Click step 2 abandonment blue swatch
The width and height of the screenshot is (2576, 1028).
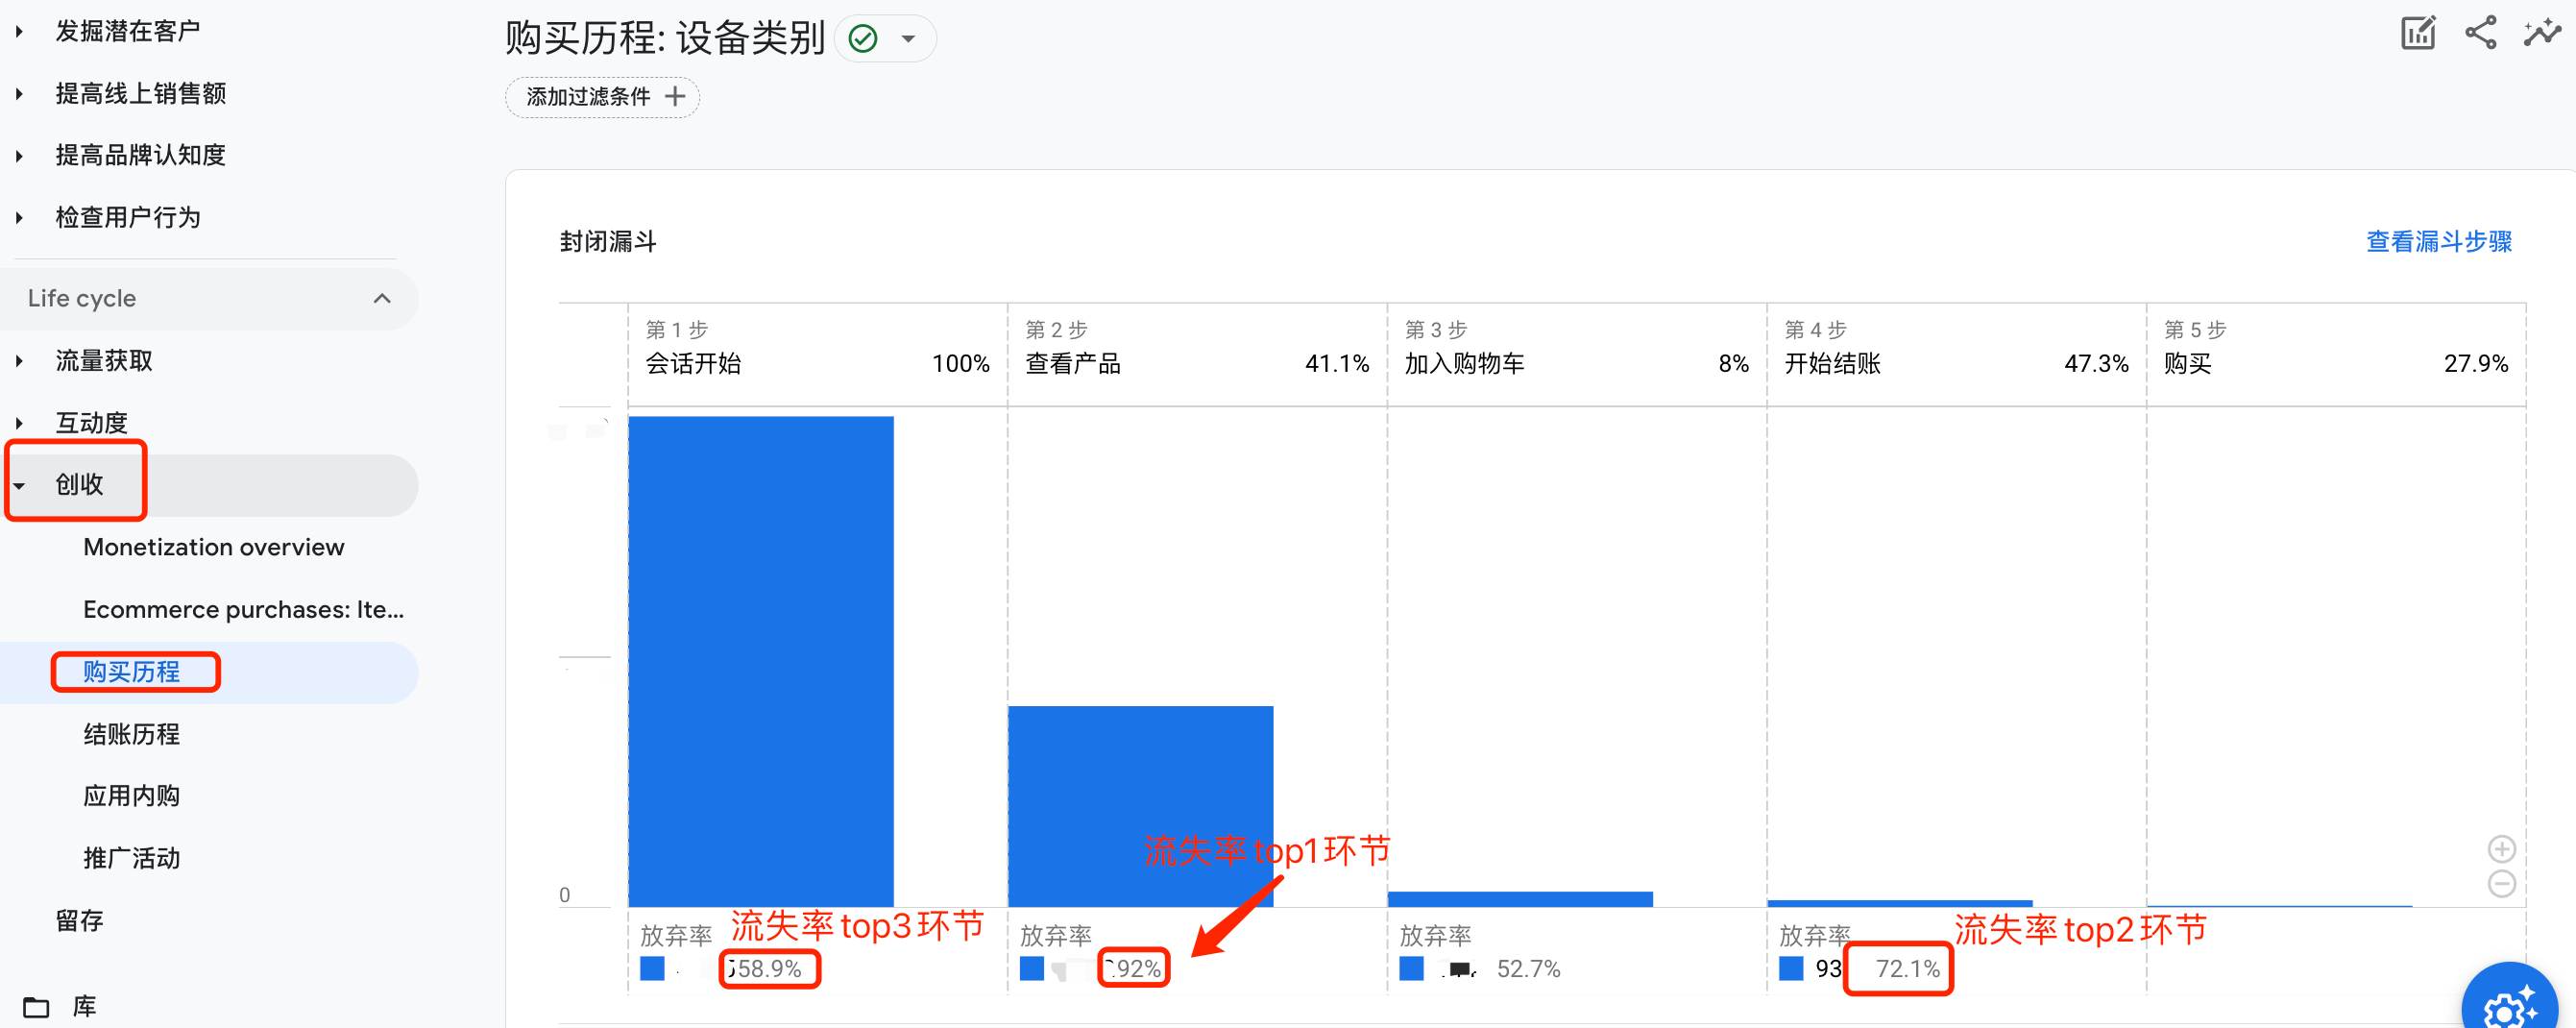pyautogui.click(x=1032, y=968)
